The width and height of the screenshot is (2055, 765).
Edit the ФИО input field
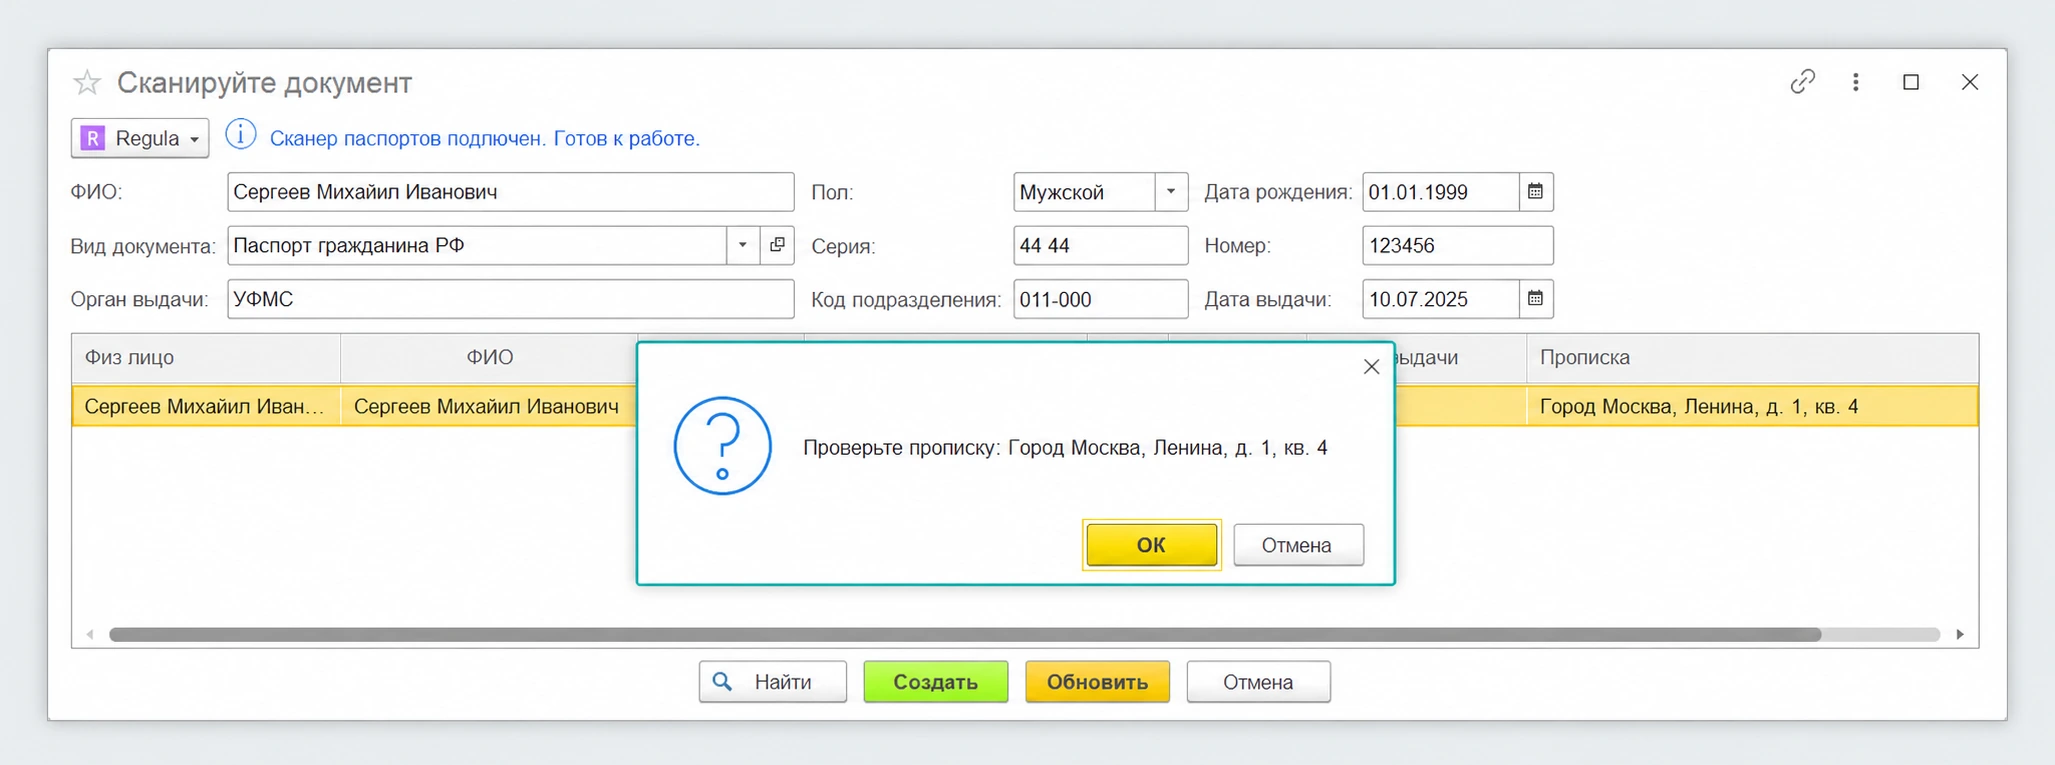pos(510,192)
